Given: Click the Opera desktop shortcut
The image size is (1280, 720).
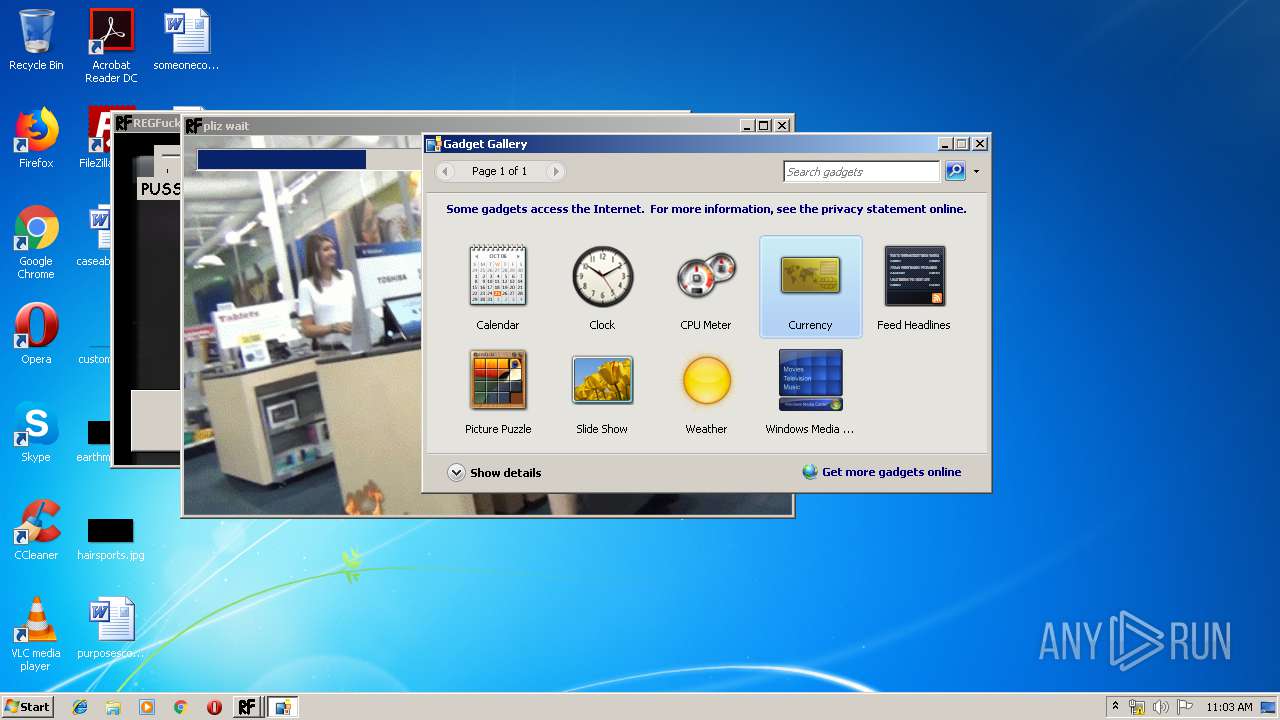Looking at the screenshot, I should [x=36, y=334].
